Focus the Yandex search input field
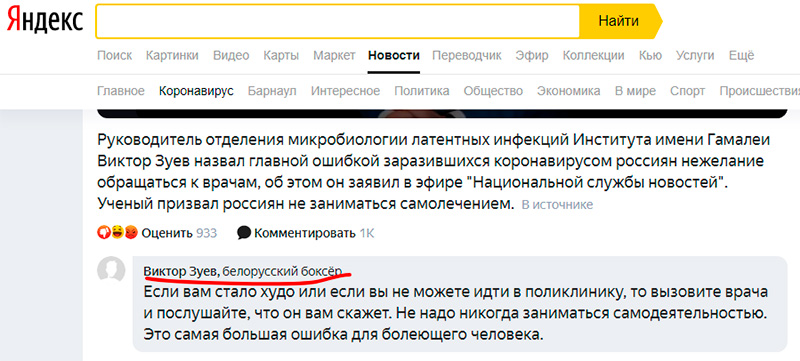This screenshot has width=800, height=361. 338,21
